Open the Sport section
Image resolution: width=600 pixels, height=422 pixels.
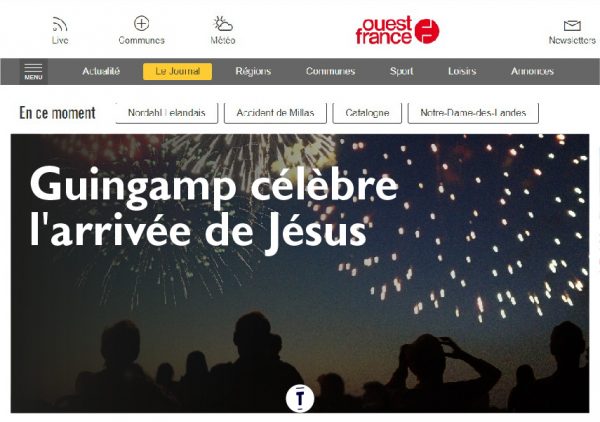pos(401,71)
